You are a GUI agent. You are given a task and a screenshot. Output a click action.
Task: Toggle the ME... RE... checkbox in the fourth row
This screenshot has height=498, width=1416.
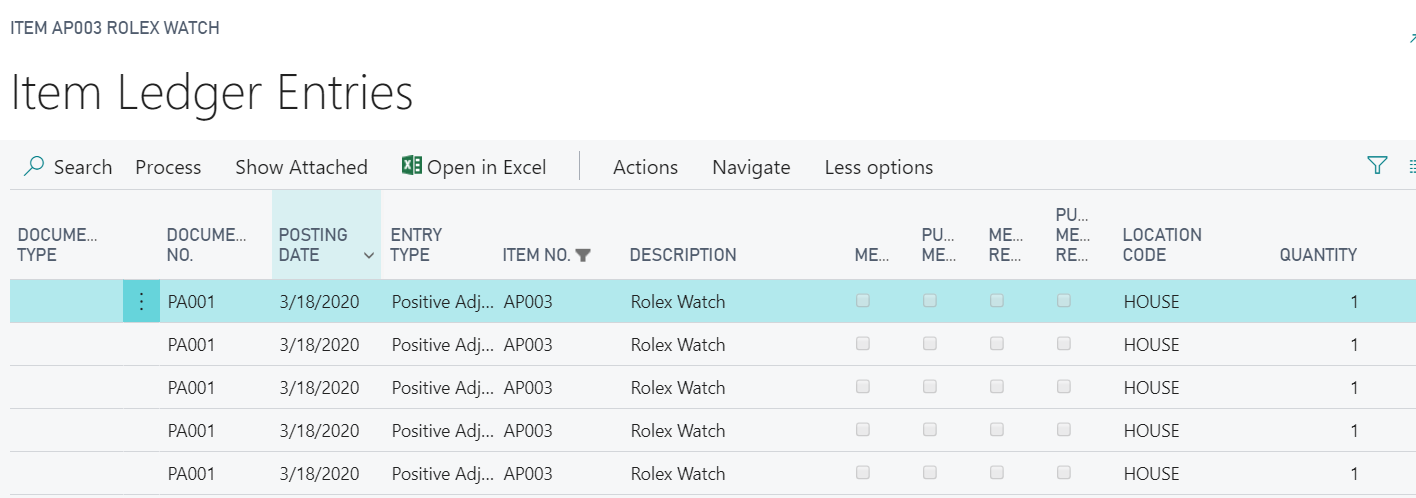click(997, 429)
